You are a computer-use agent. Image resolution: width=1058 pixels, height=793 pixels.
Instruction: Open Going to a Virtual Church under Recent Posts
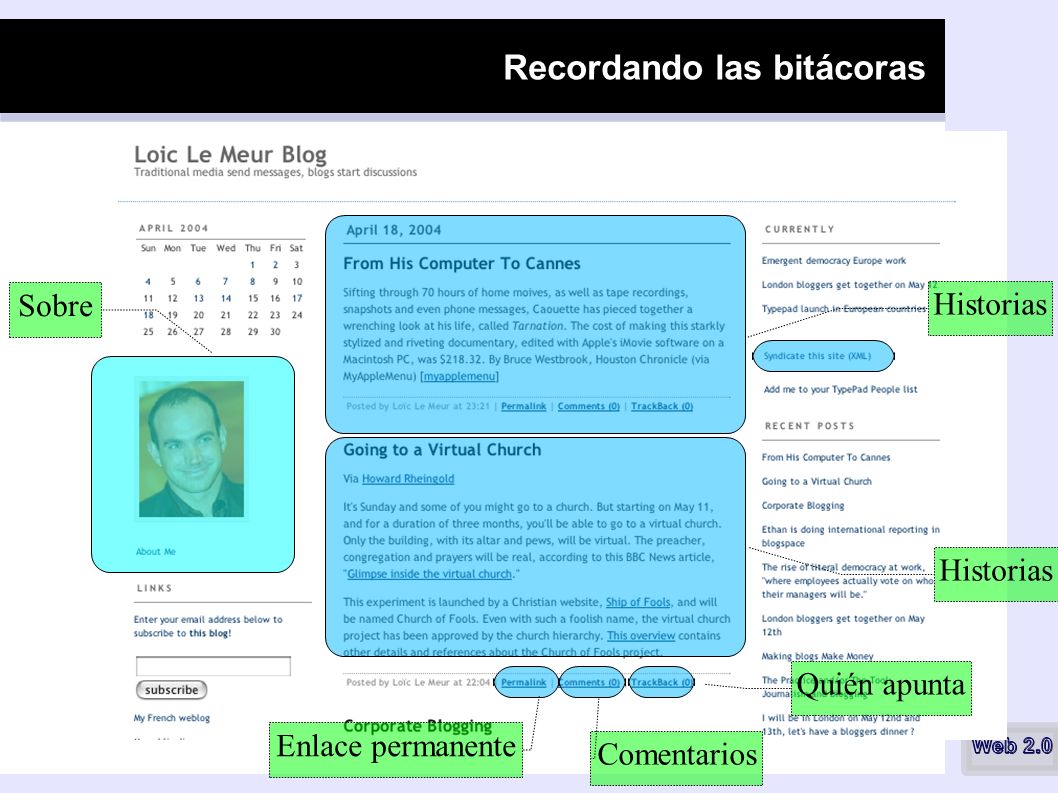(x=816, y=481)
